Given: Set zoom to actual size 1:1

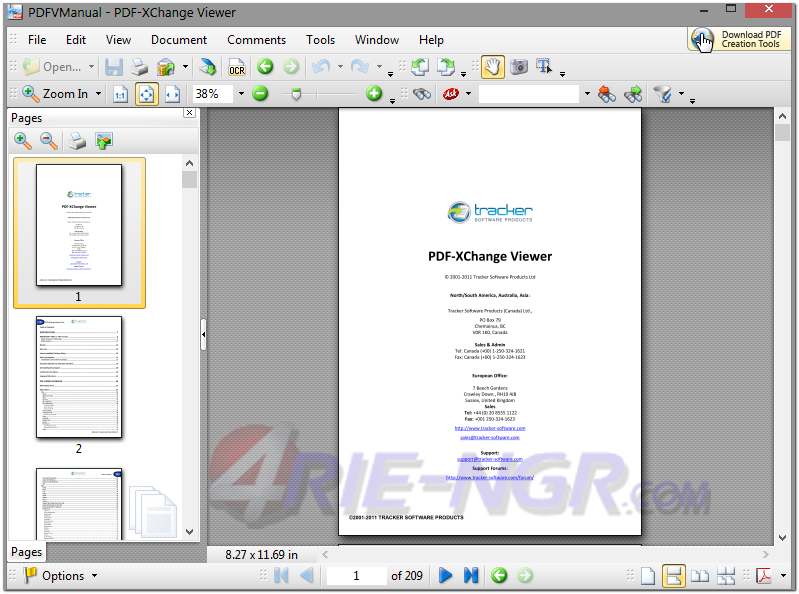Looking at the screenshot, I should pyautogui.click(x=120, y=94).
